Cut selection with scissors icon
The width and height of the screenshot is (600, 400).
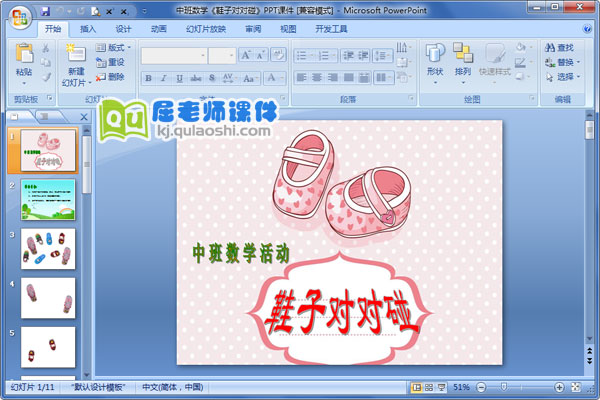tap(46, 47)
